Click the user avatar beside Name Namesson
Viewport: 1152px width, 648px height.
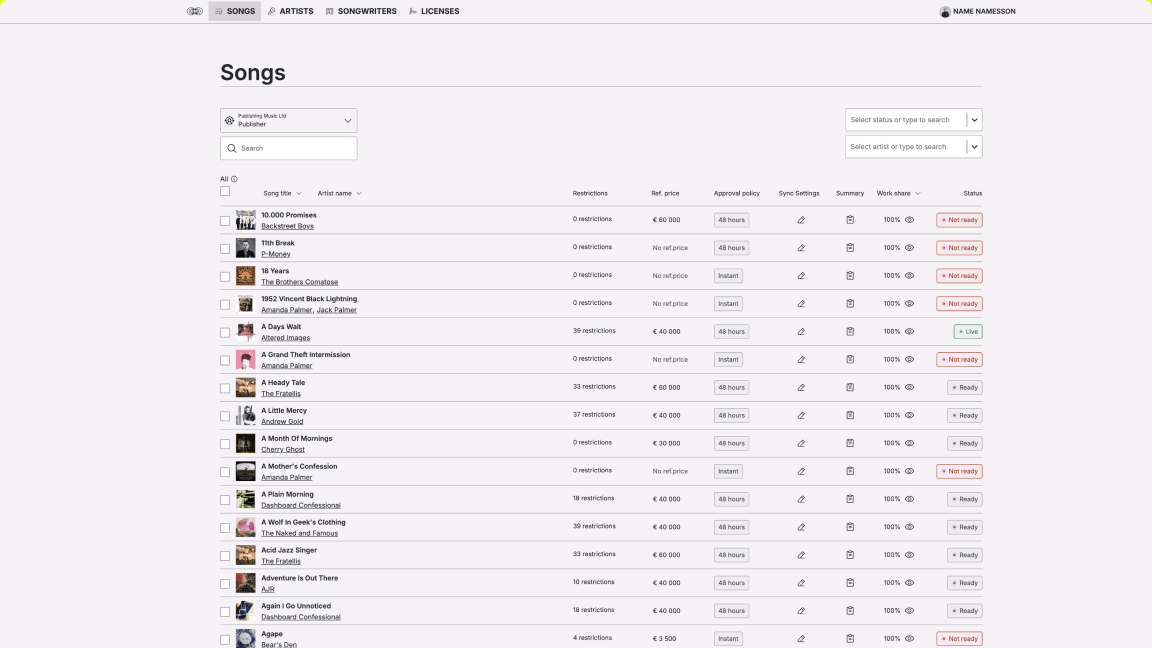[945, 12]
